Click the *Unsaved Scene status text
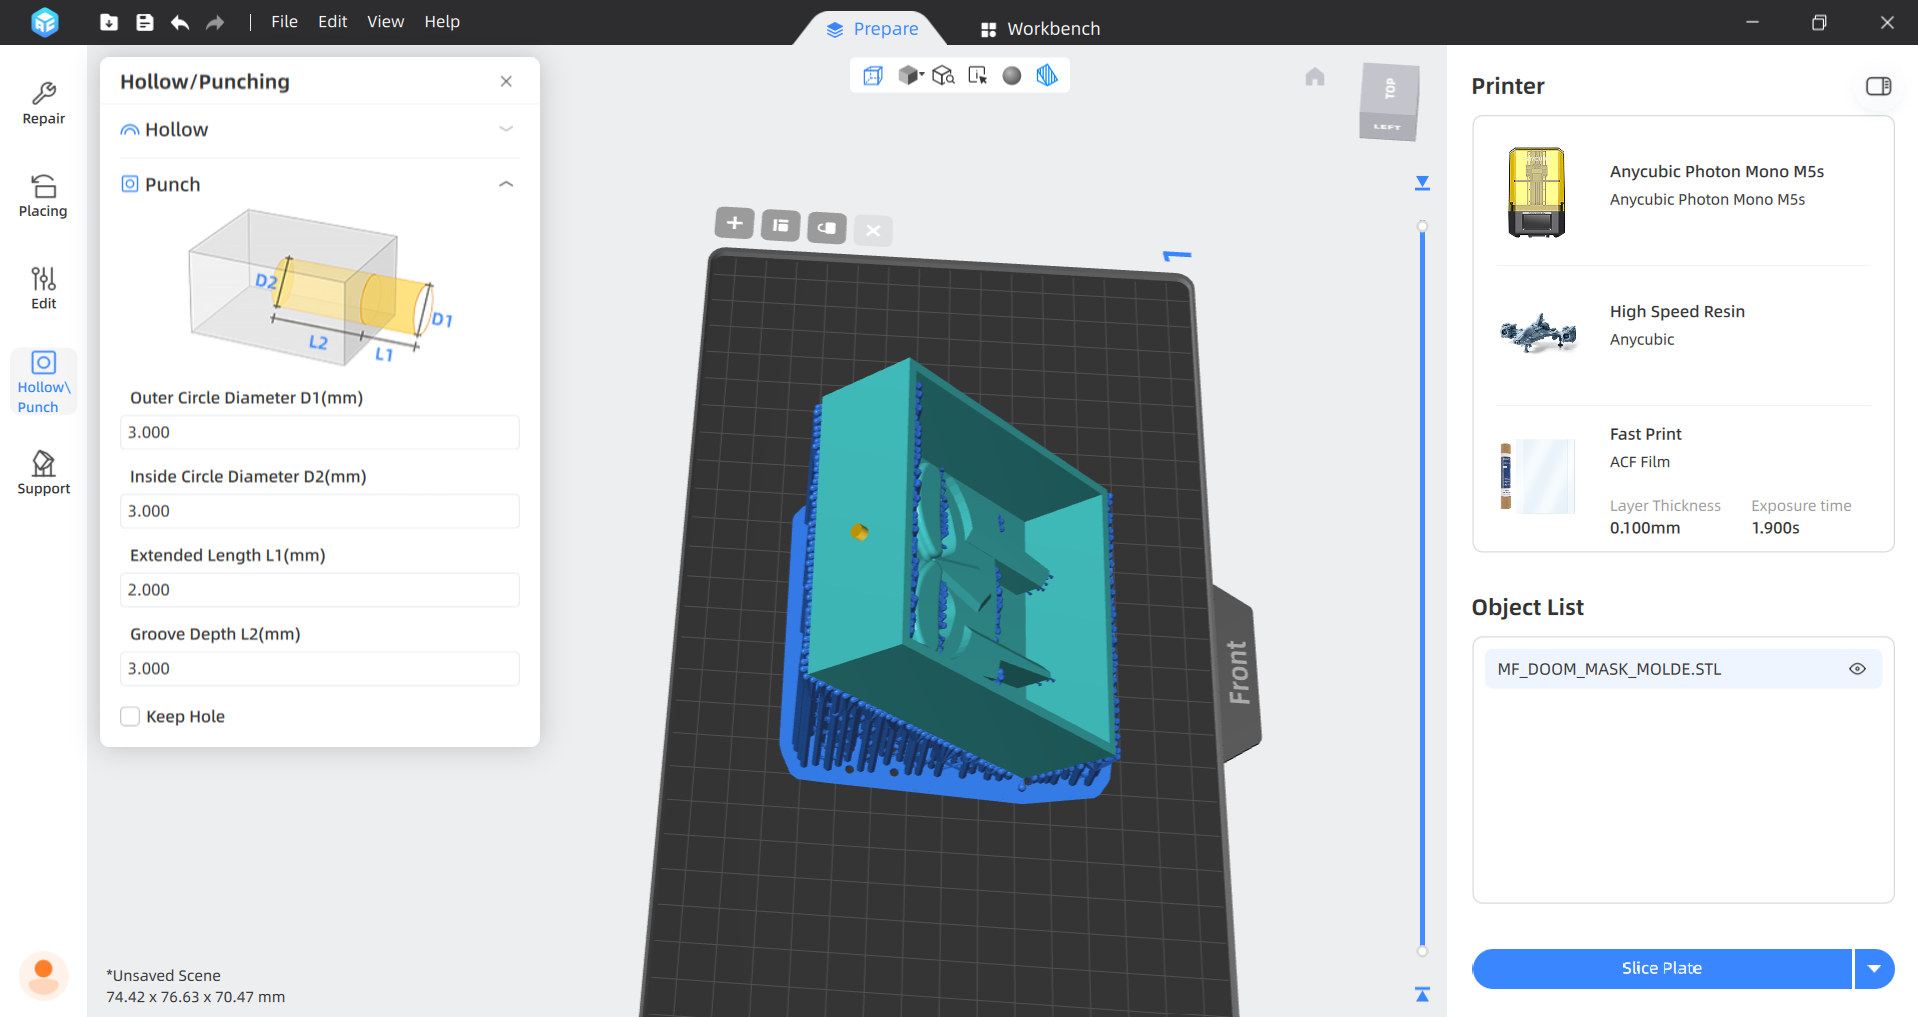Screen dimensions: 1918x1017 pos(164,975)
